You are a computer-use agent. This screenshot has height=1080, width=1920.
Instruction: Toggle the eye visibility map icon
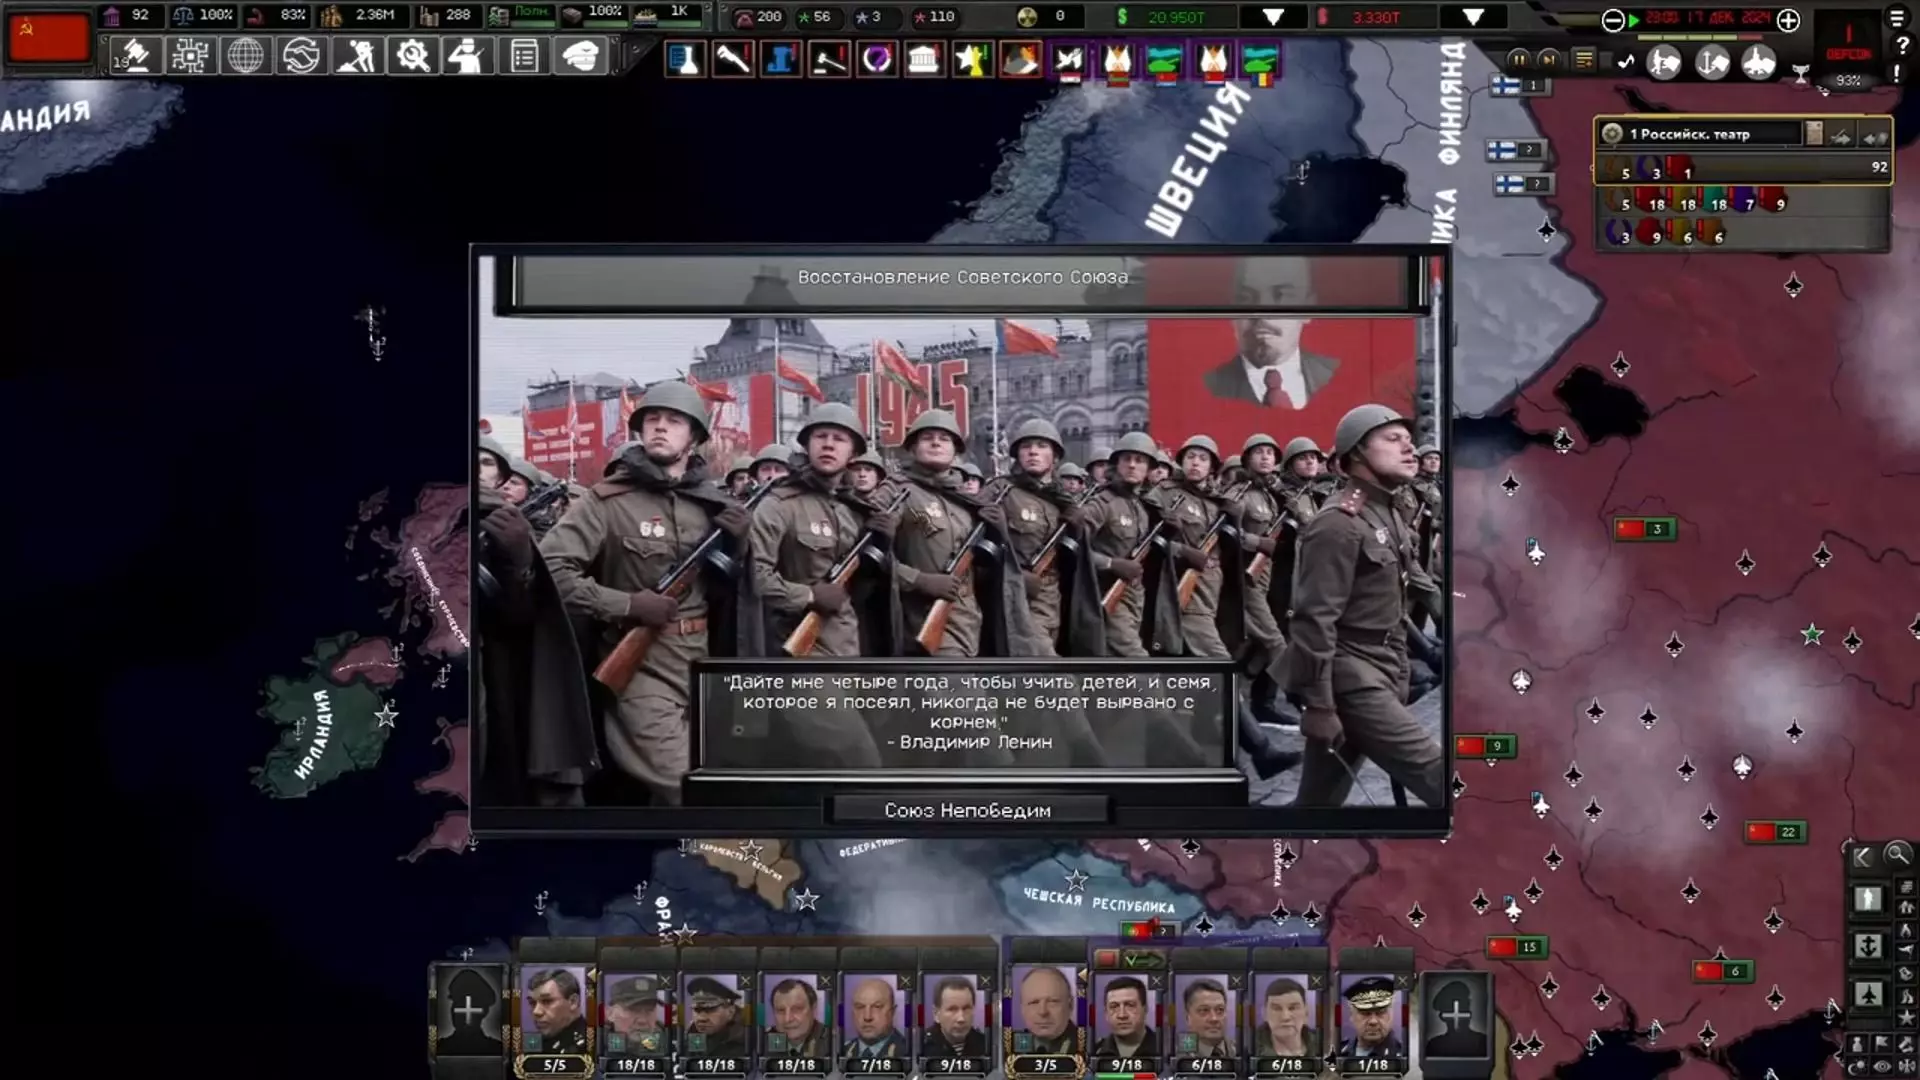pyautogui.click(x=1882, y=1066)
